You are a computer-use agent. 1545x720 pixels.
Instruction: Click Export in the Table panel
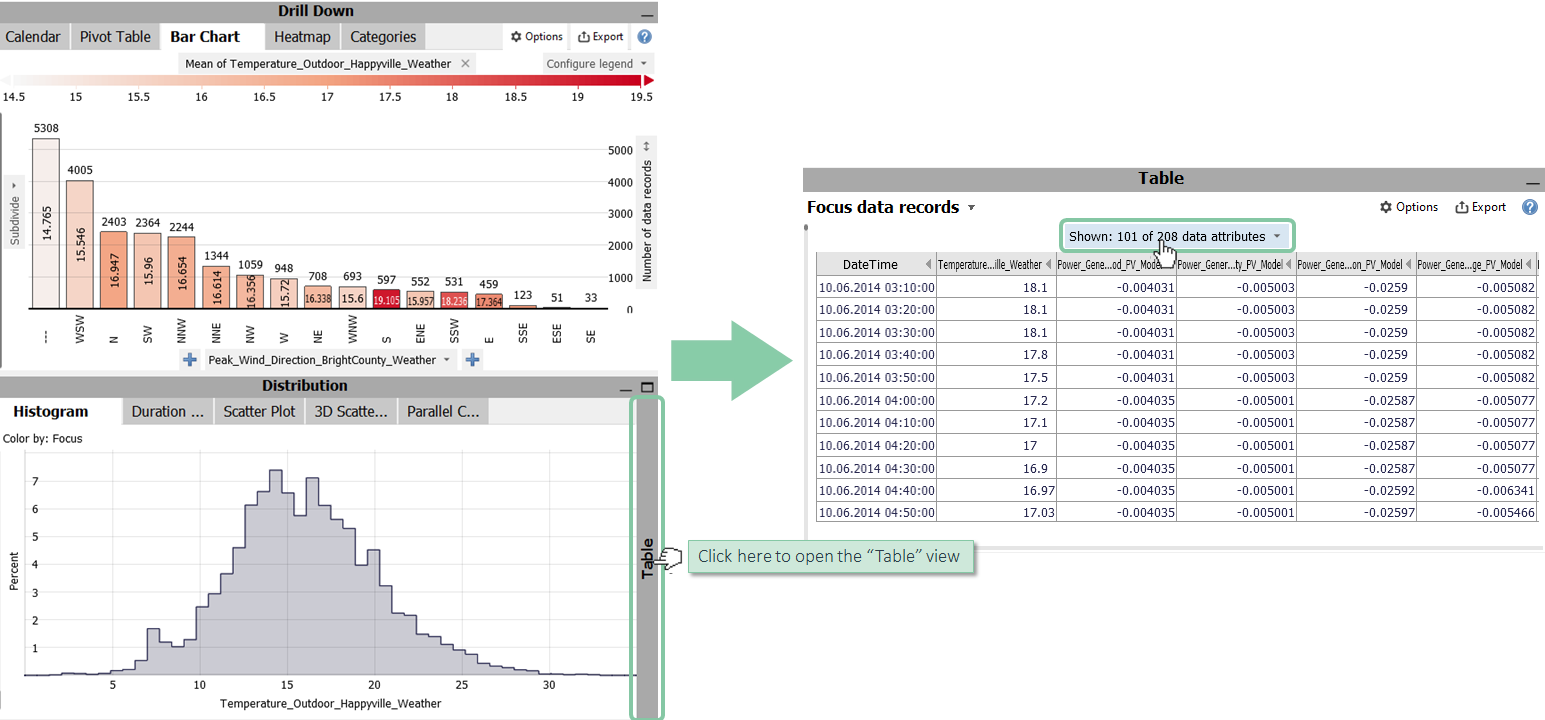(1481, 207)
